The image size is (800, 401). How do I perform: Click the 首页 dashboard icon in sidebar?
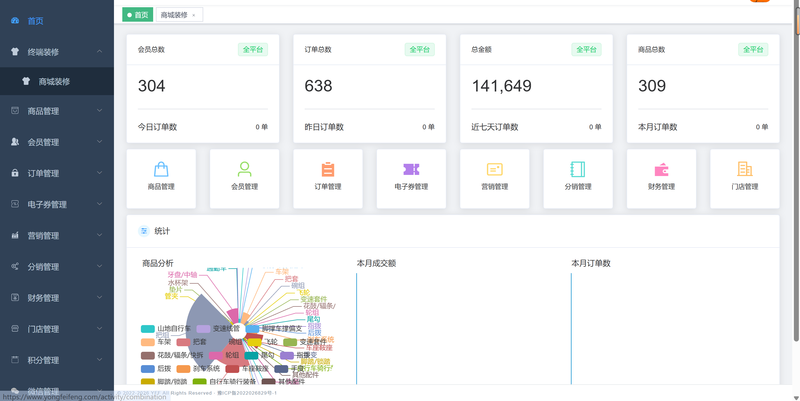tap(15, 21)
